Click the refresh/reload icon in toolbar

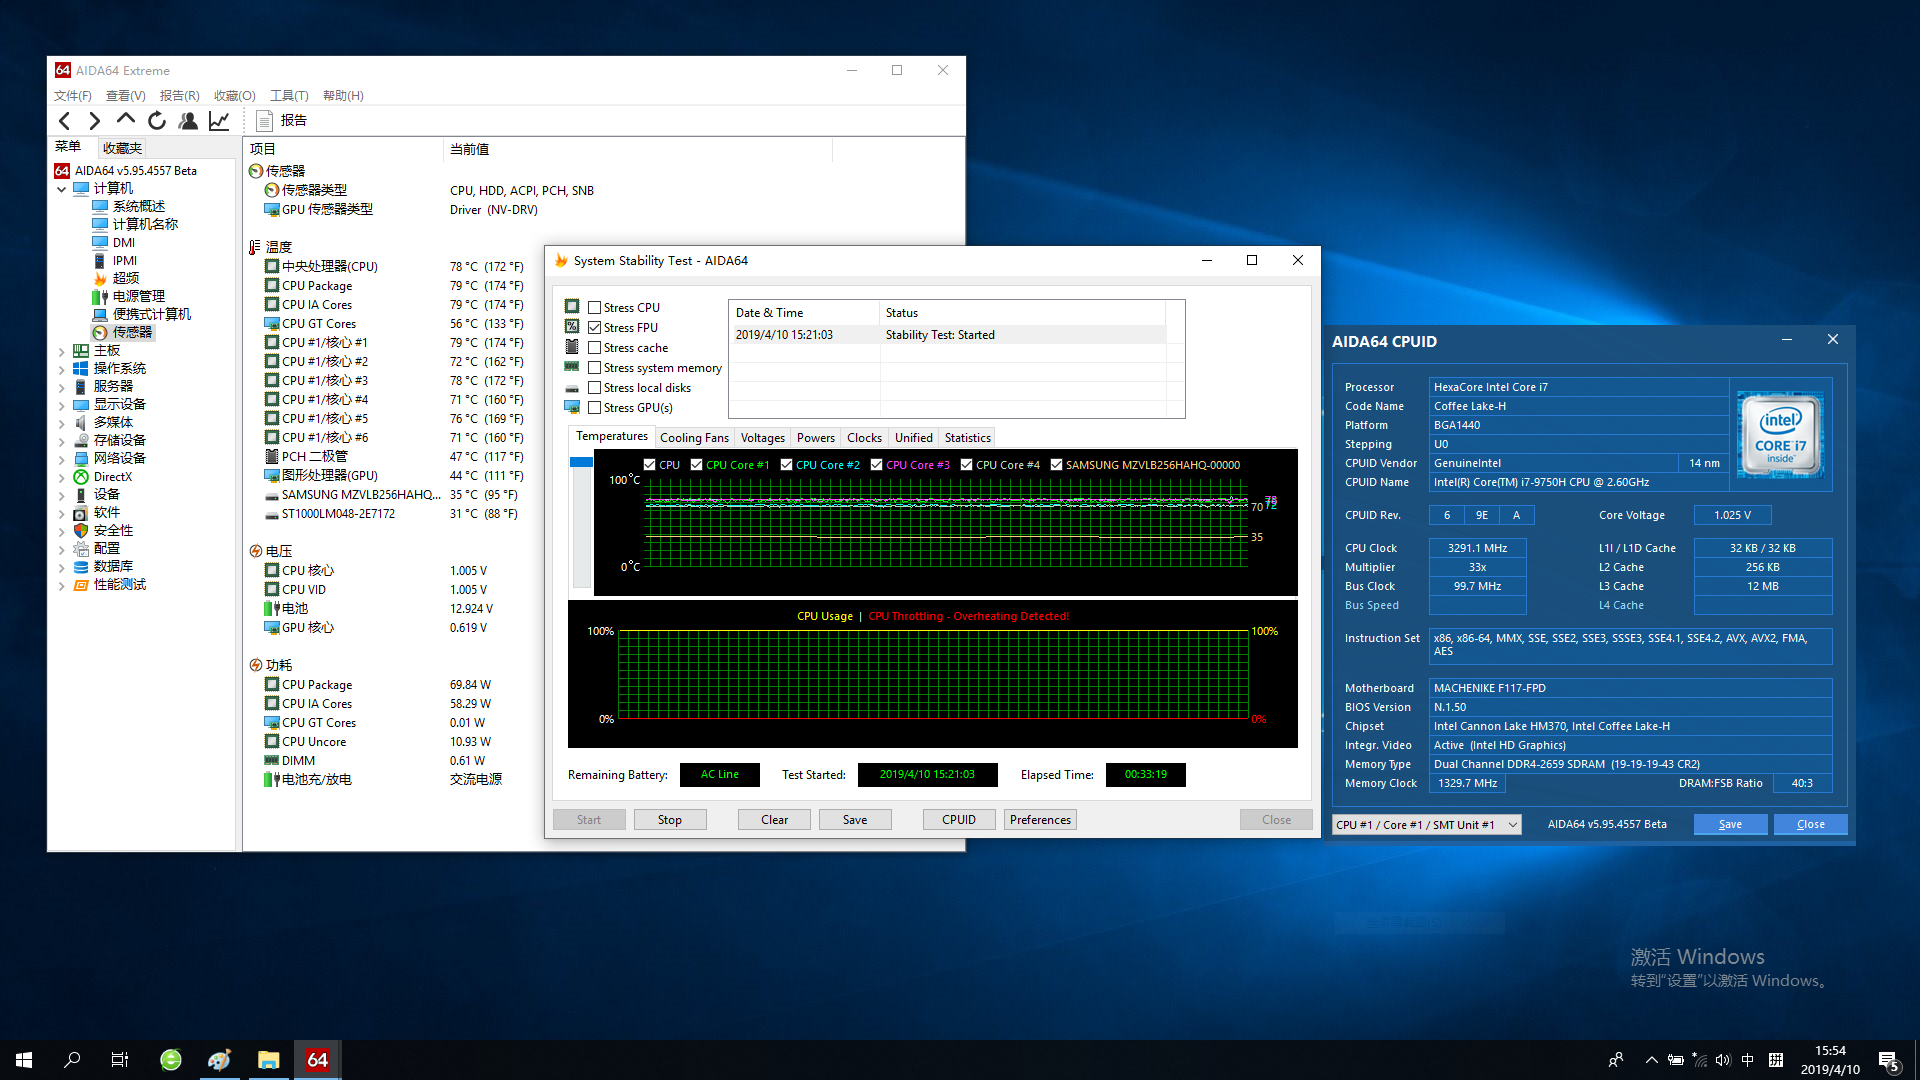[x=157, y=120]
